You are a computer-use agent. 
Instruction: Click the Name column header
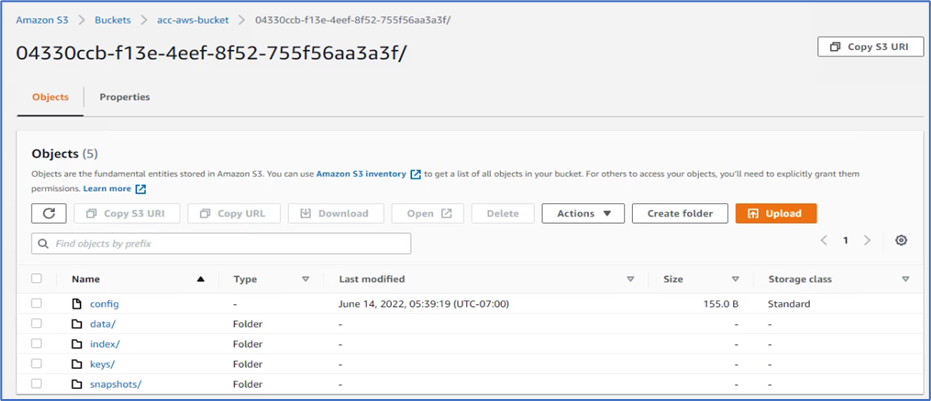(x=86, y=279)
